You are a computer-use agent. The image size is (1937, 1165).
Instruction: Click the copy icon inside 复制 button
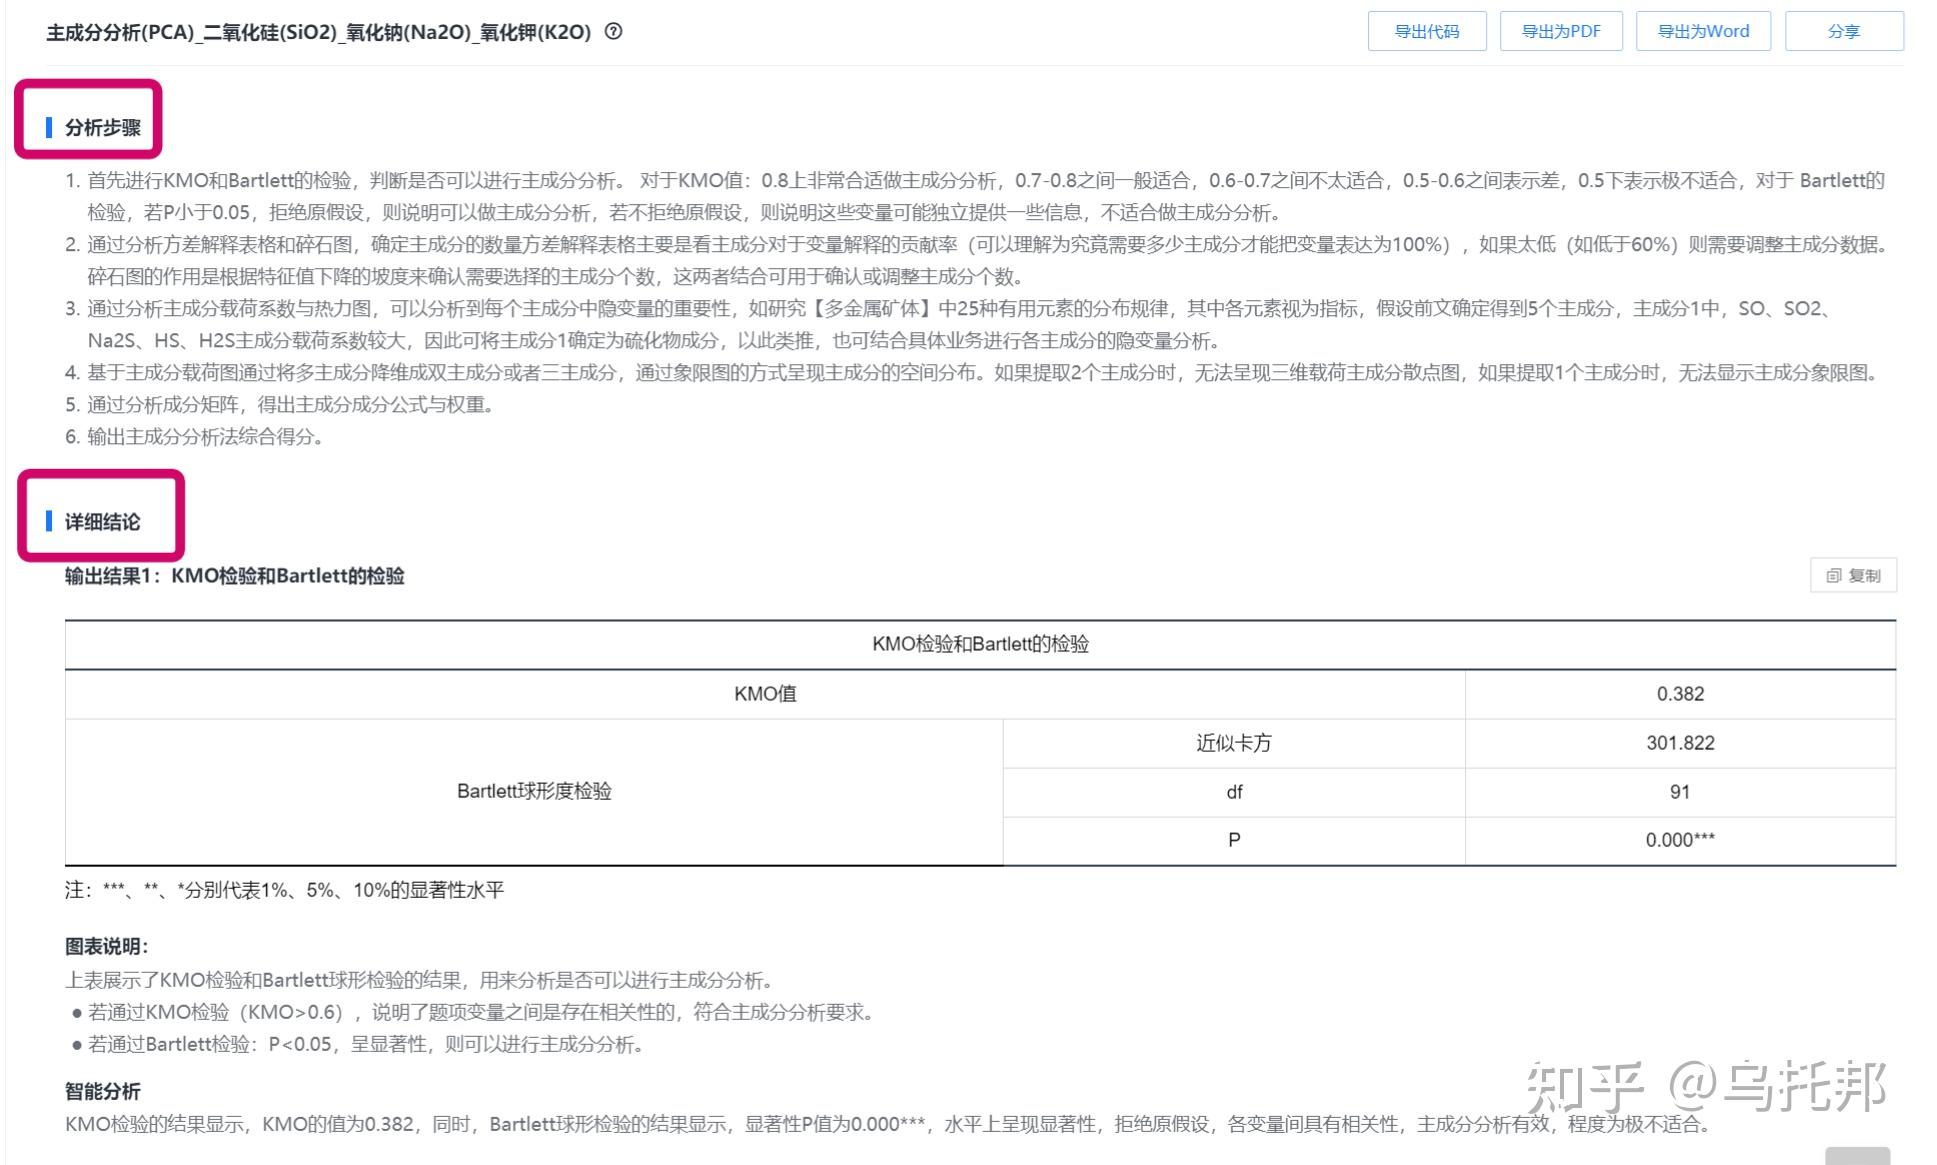(1833, 576)
